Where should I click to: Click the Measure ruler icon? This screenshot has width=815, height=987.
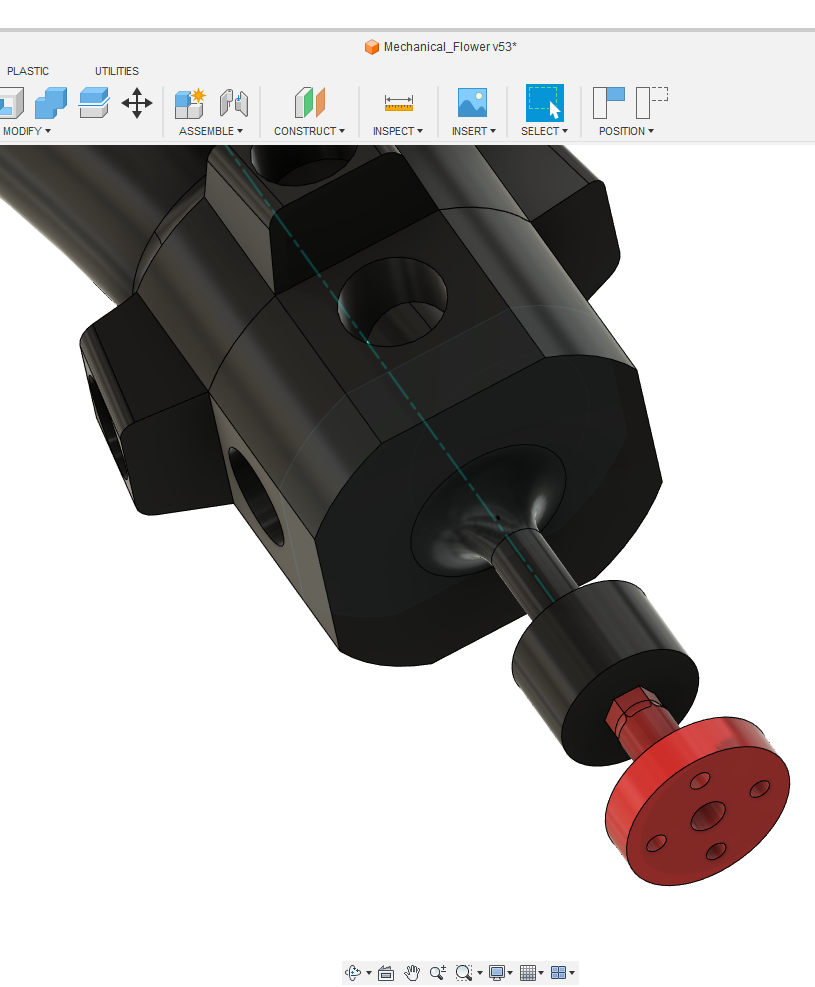coord(398,103)
